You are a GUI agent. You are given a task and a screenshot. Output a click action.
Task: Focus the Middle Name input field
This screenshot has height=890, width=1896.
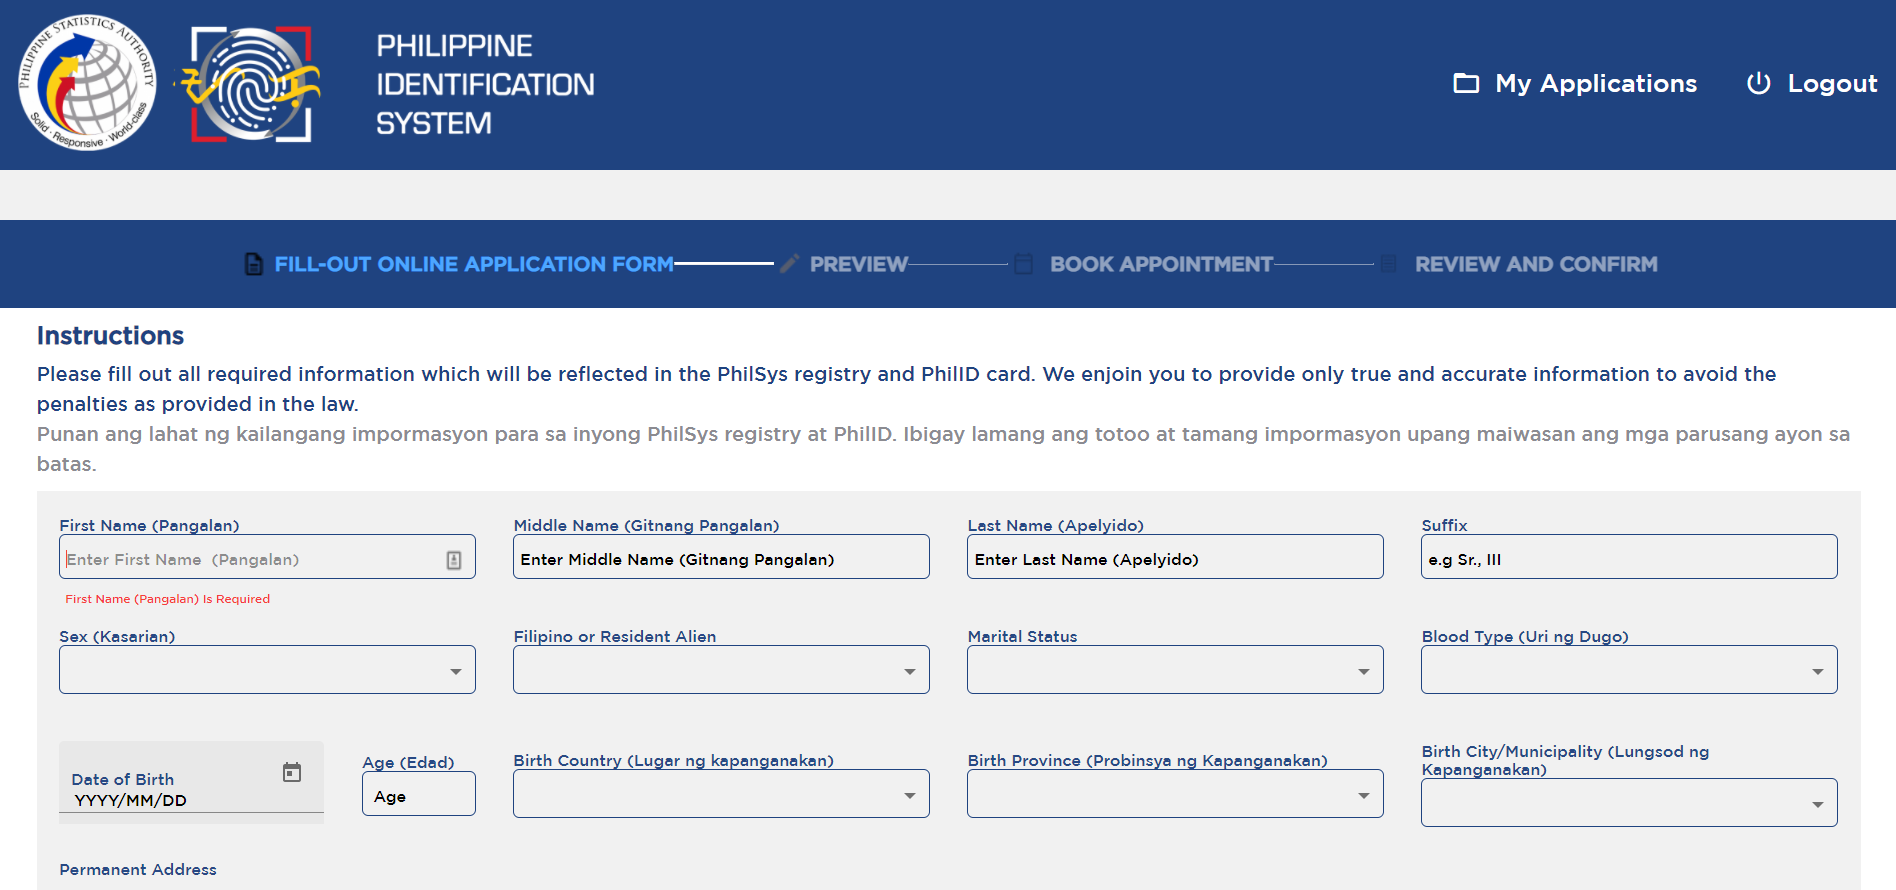(x=721, y=557)
